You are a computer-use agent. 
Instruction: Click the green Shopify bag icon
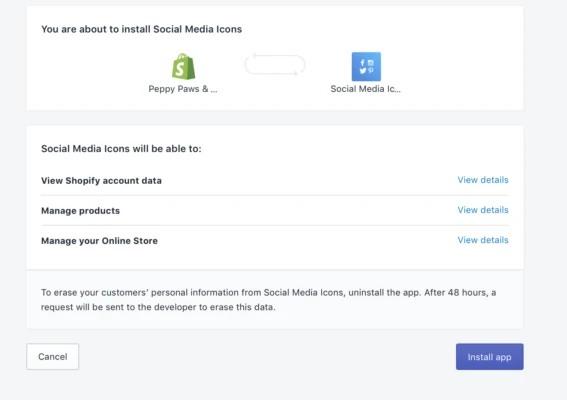(184, 67)
